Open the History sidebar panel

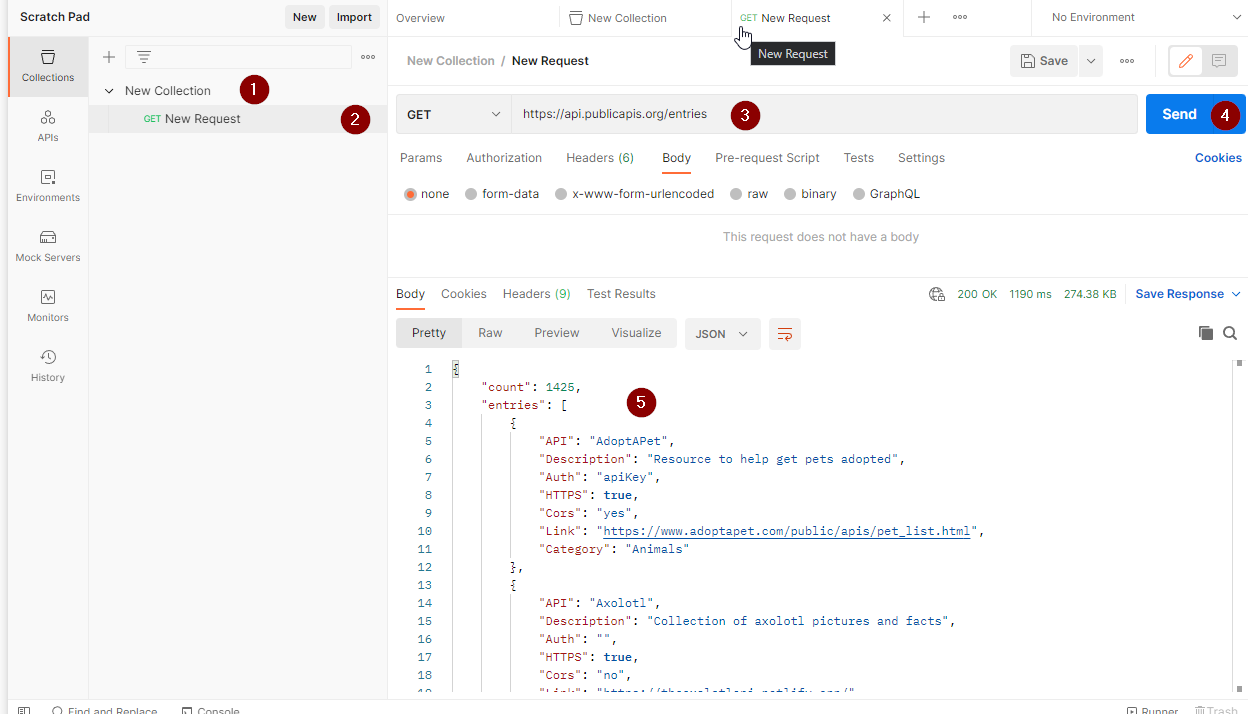click(x=48, y=366)
